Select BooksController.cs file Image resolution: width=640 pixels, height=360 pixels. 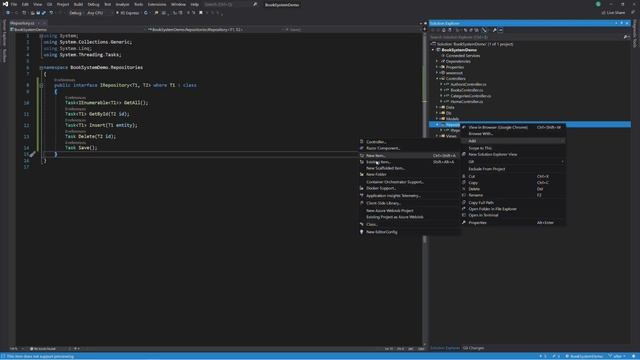tap(467, 90)
